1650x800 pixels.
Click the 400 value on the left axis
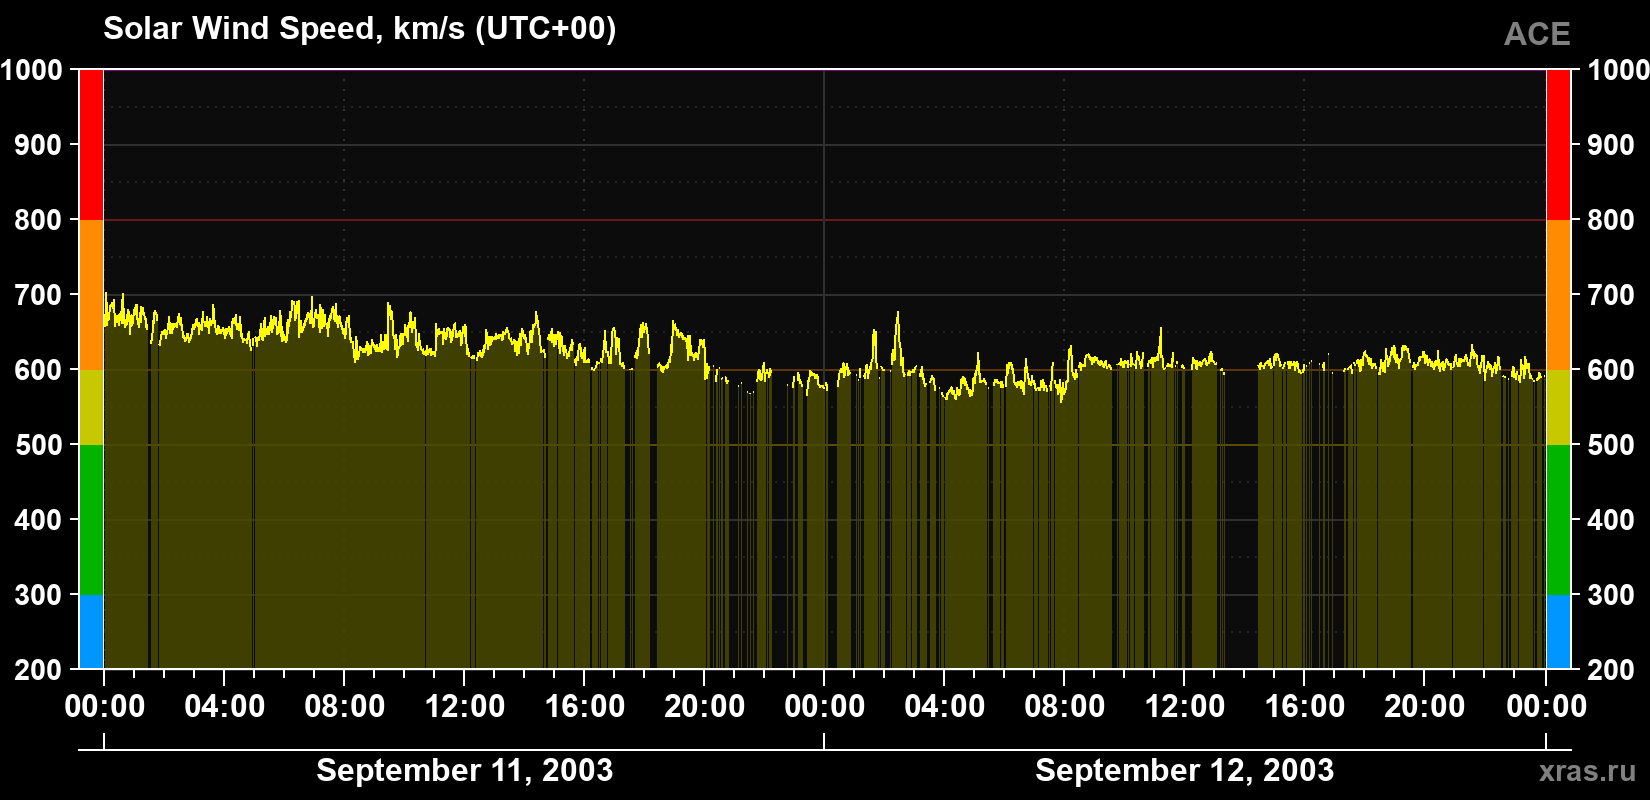tap(39, 520)
